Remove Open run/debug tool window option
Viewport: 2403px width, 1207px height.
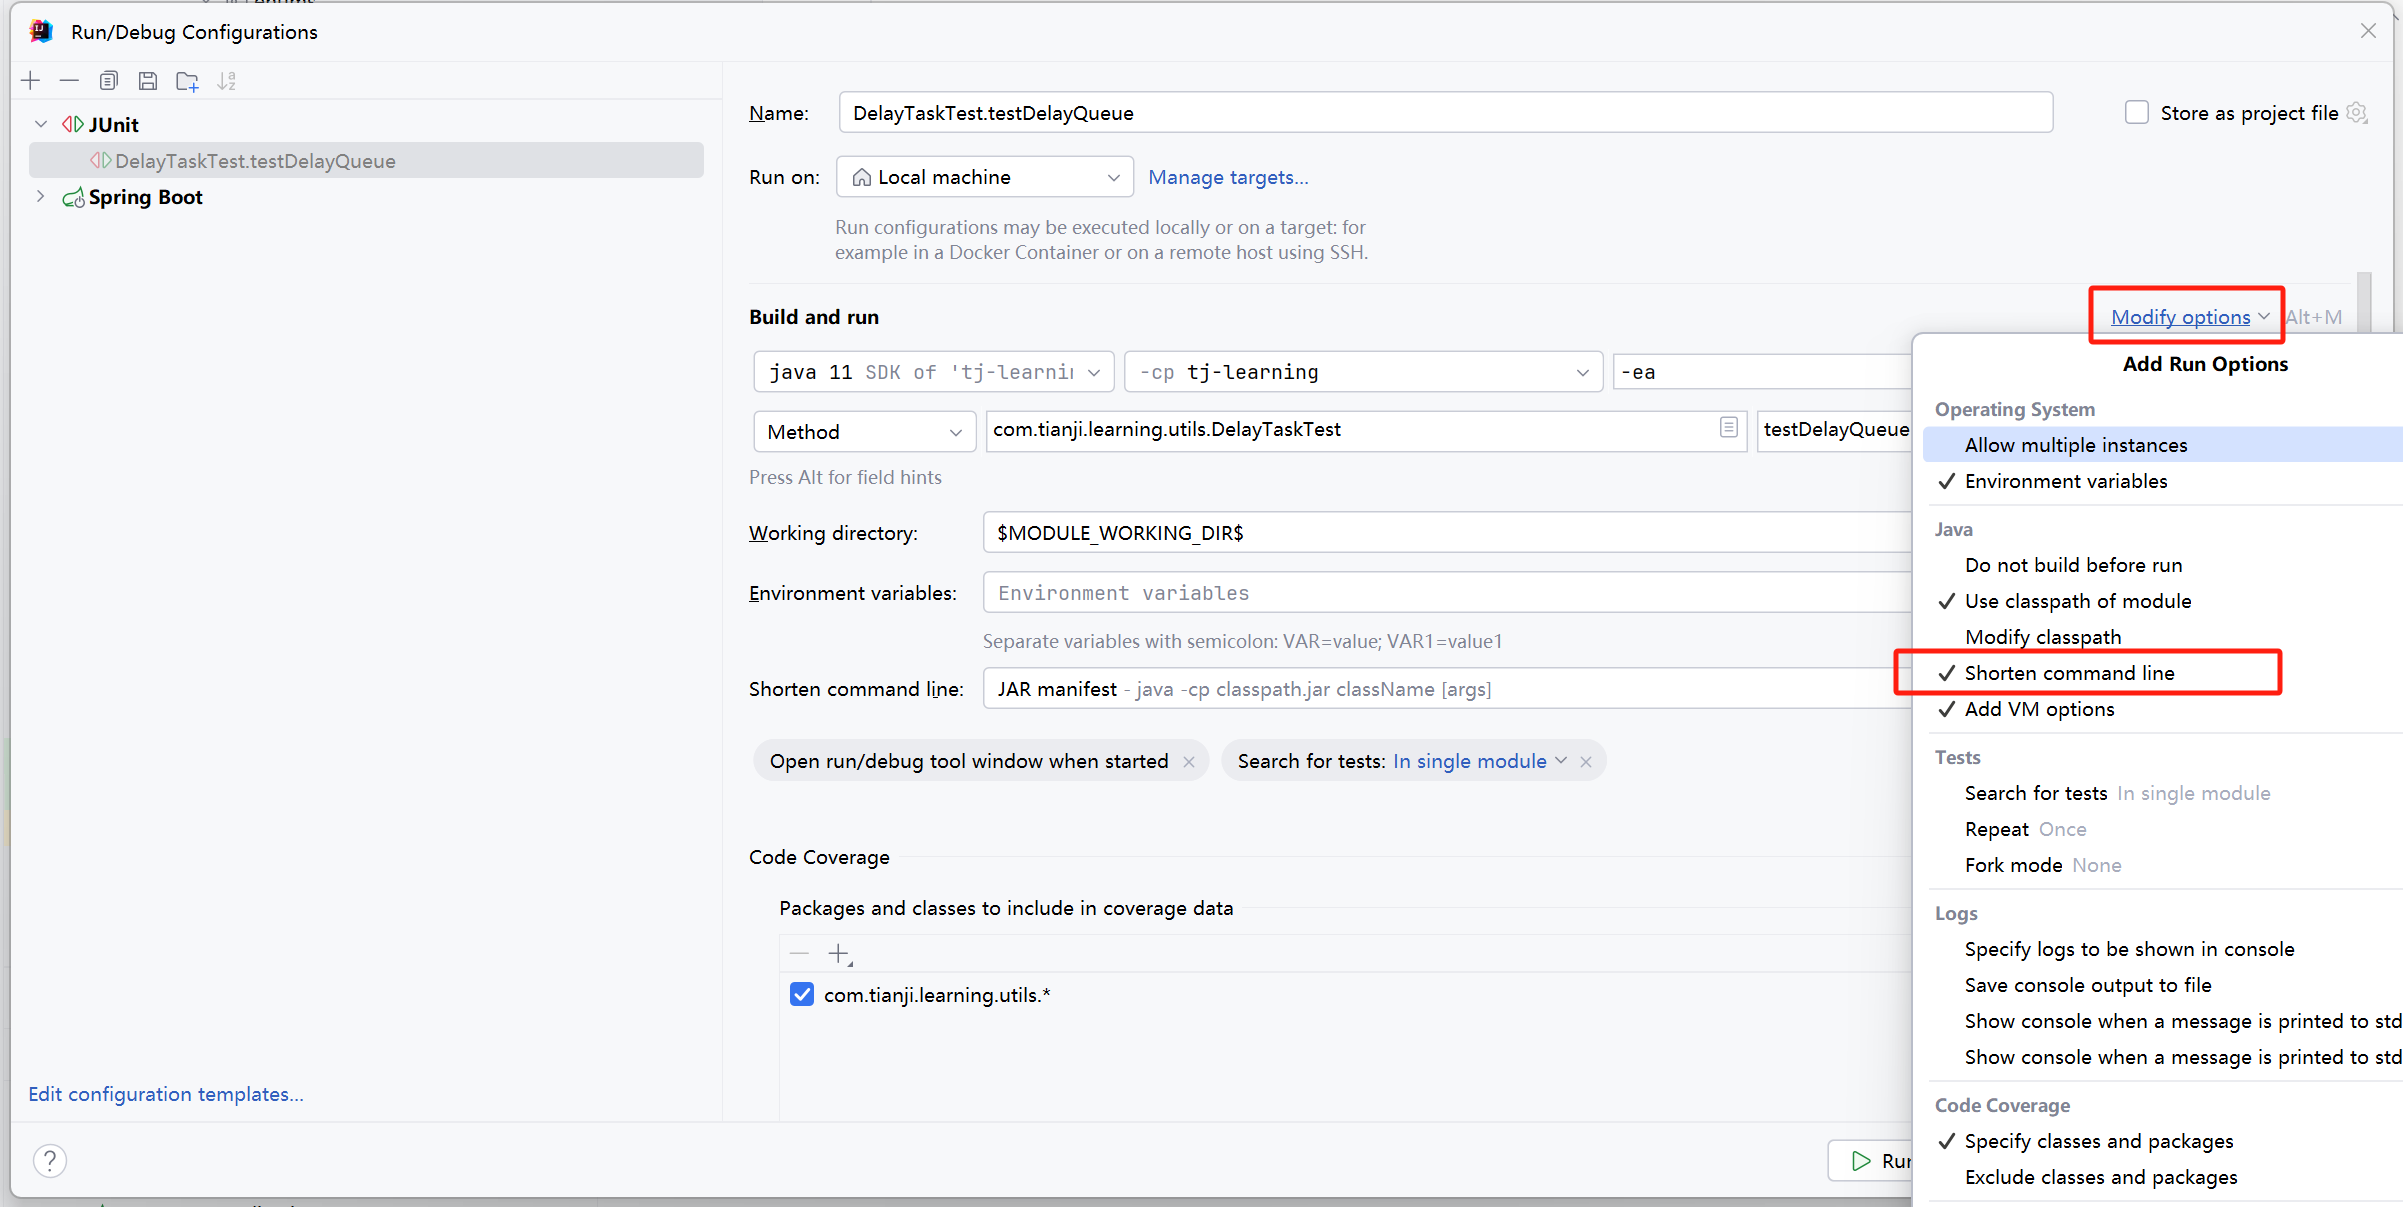click(x=1189, y=762)
